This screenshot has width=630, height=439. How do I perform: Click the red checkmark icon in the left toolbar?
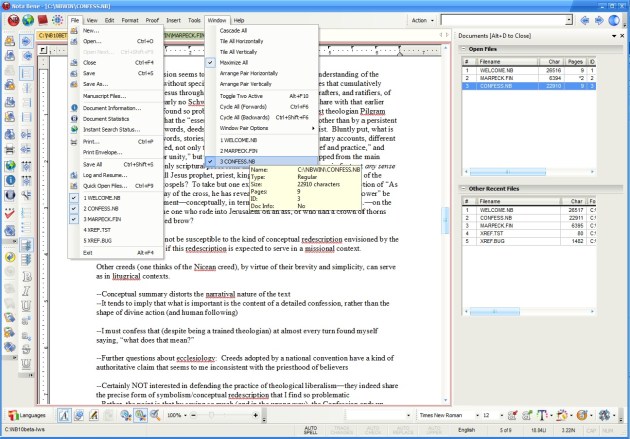click(x=10, y=213)
